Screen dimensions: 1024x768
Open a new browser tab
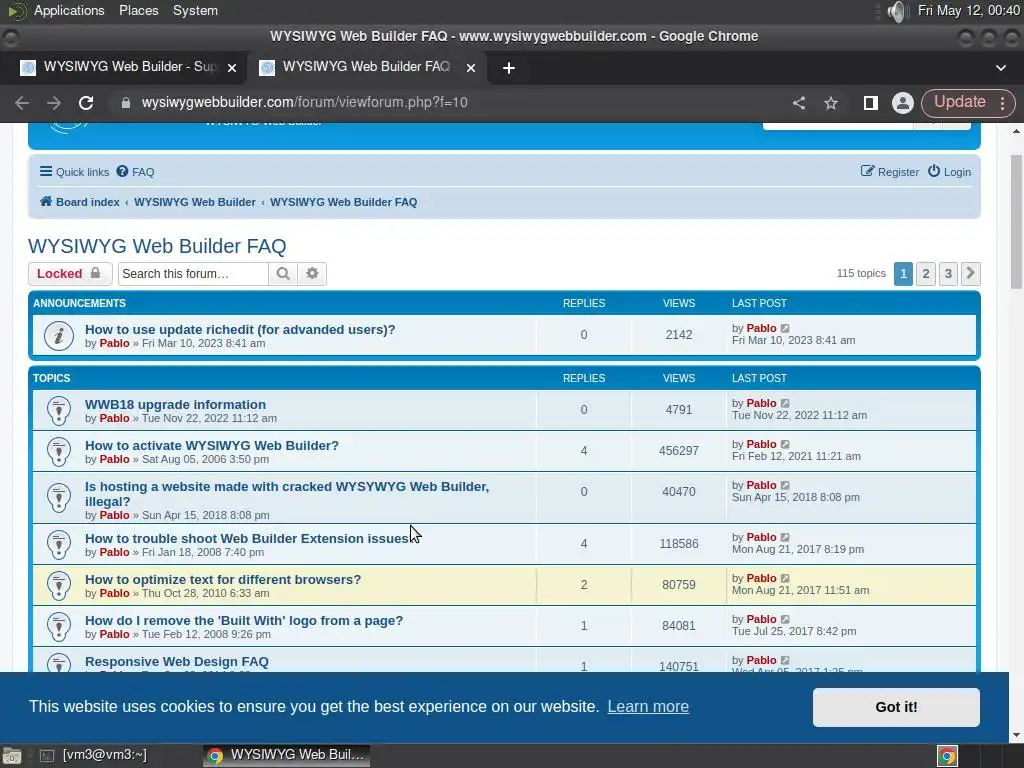(x=509, y=68)
